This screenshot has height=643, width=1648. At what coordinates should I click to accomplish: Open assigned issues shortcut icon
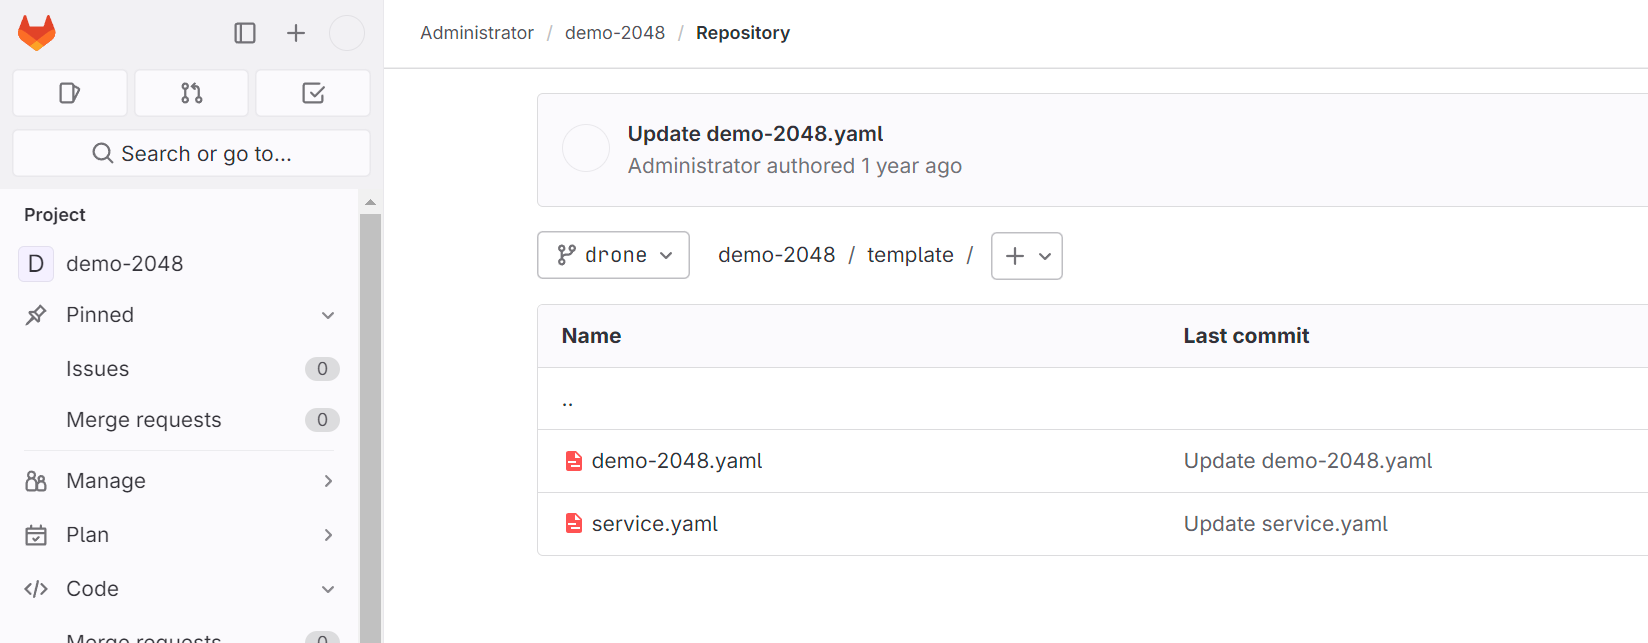click(70, 93)
